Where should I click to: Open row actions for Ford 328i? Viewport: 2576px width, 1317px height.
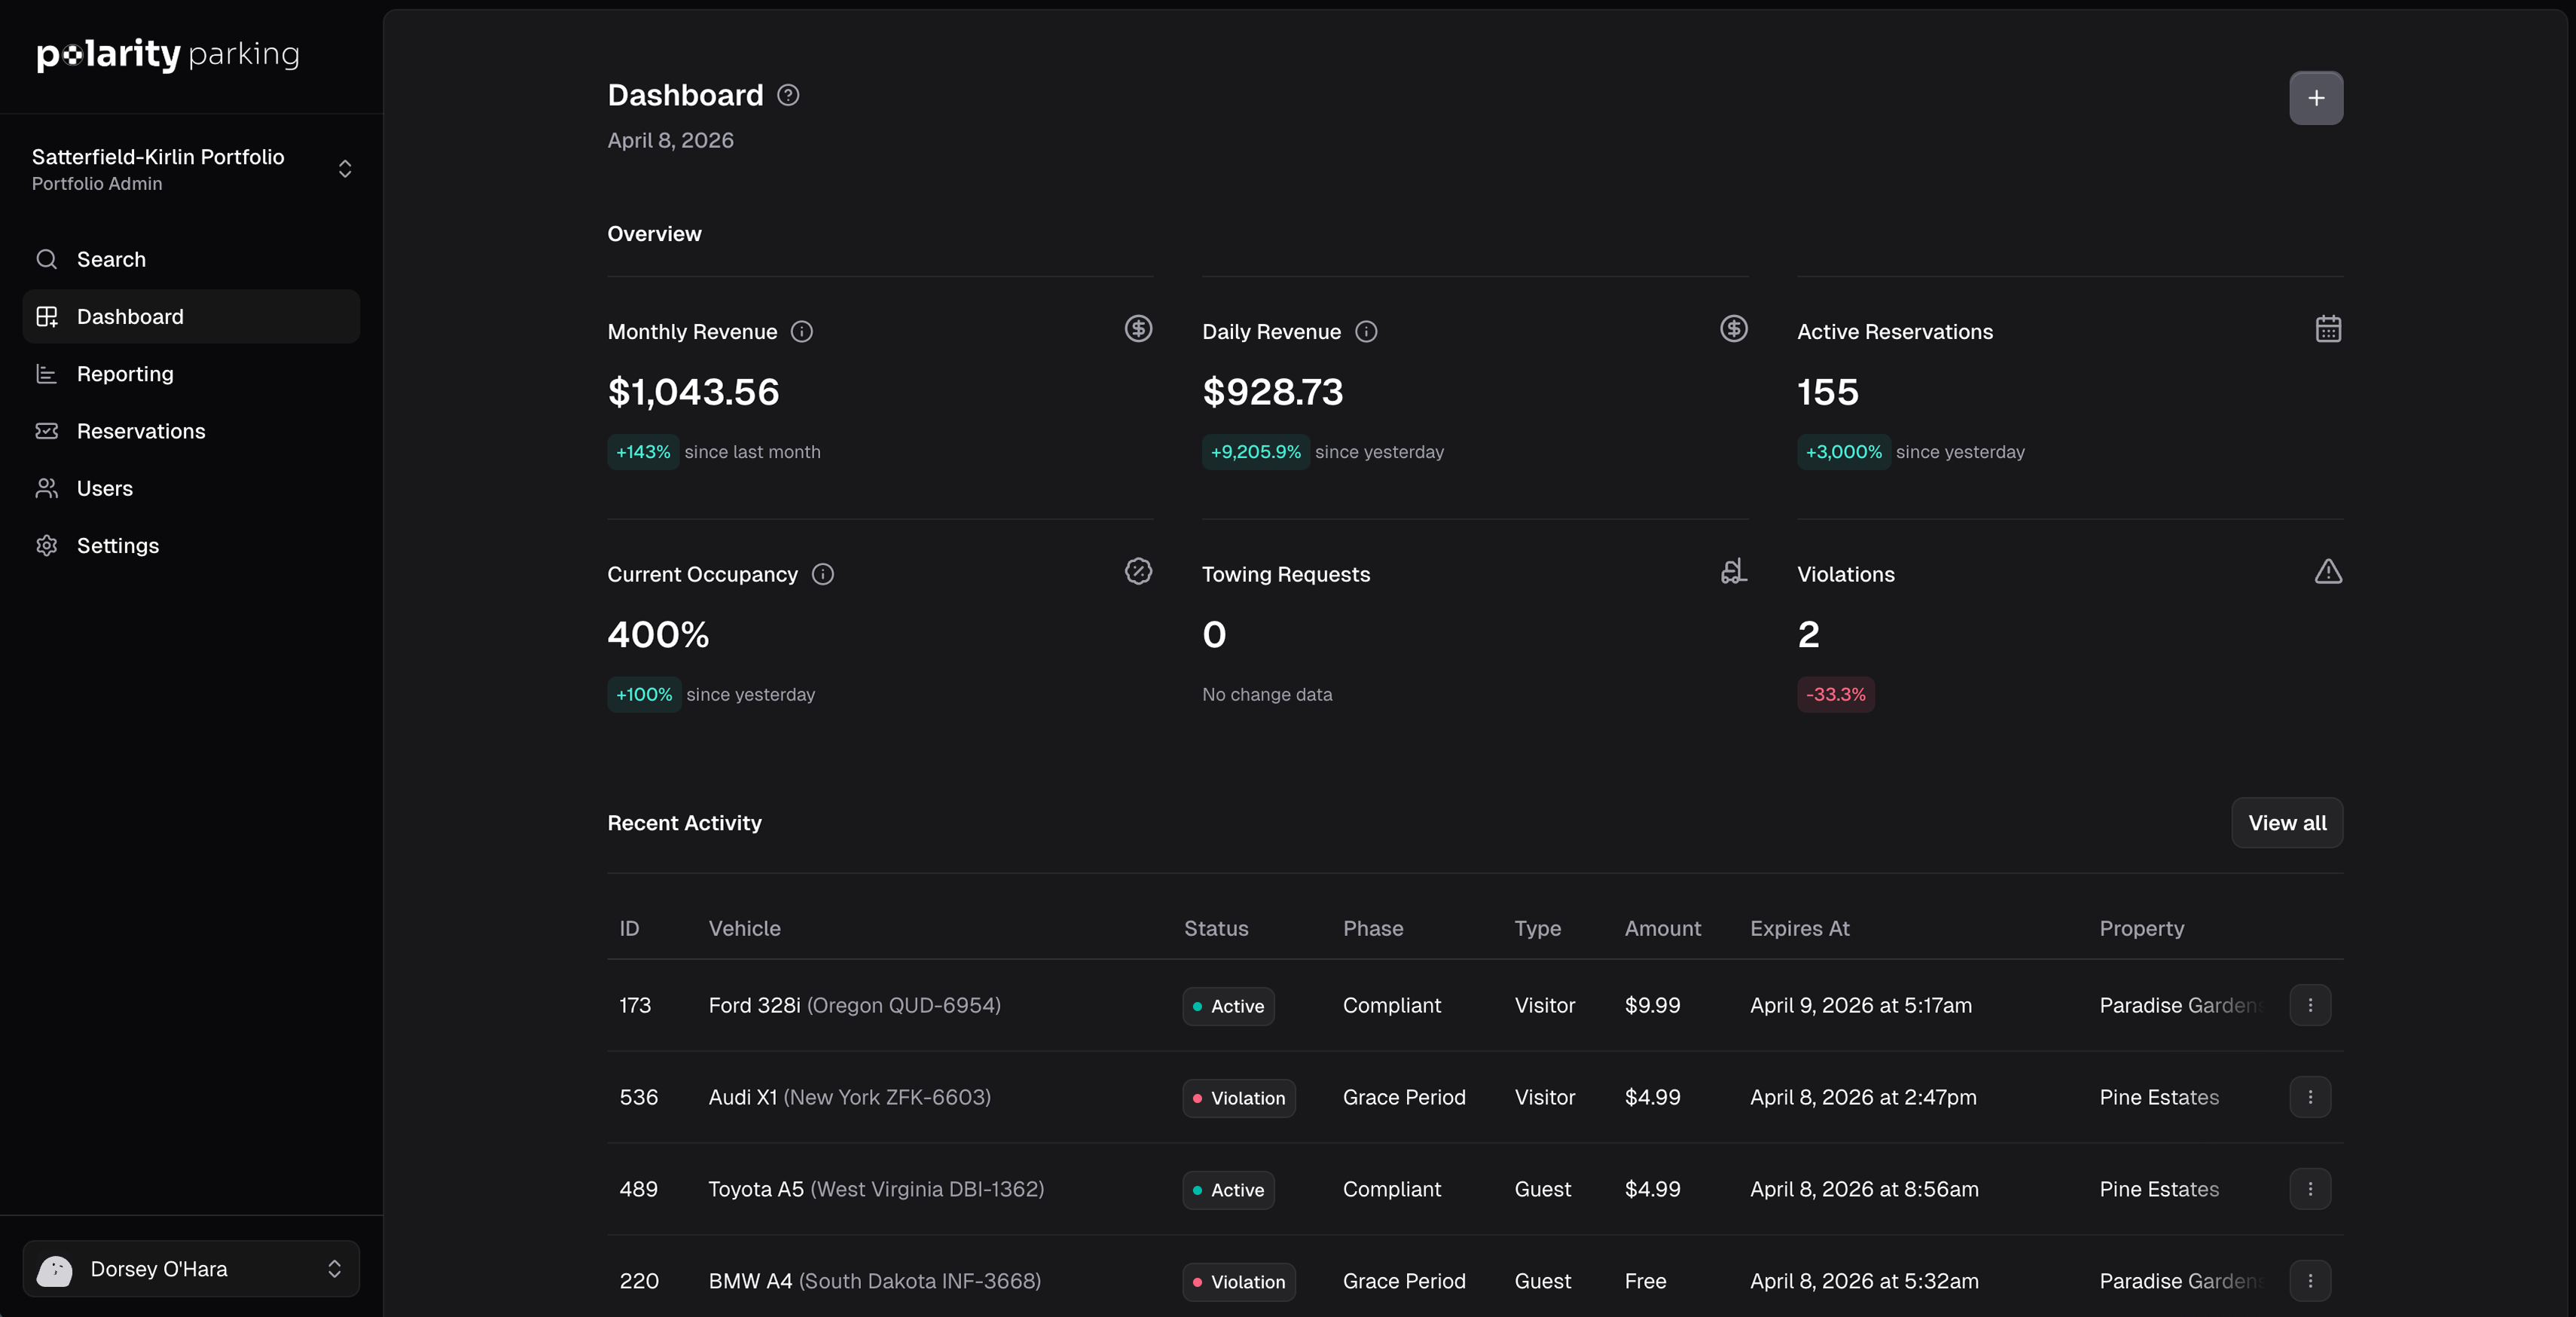click(x=2310, y=1005)
